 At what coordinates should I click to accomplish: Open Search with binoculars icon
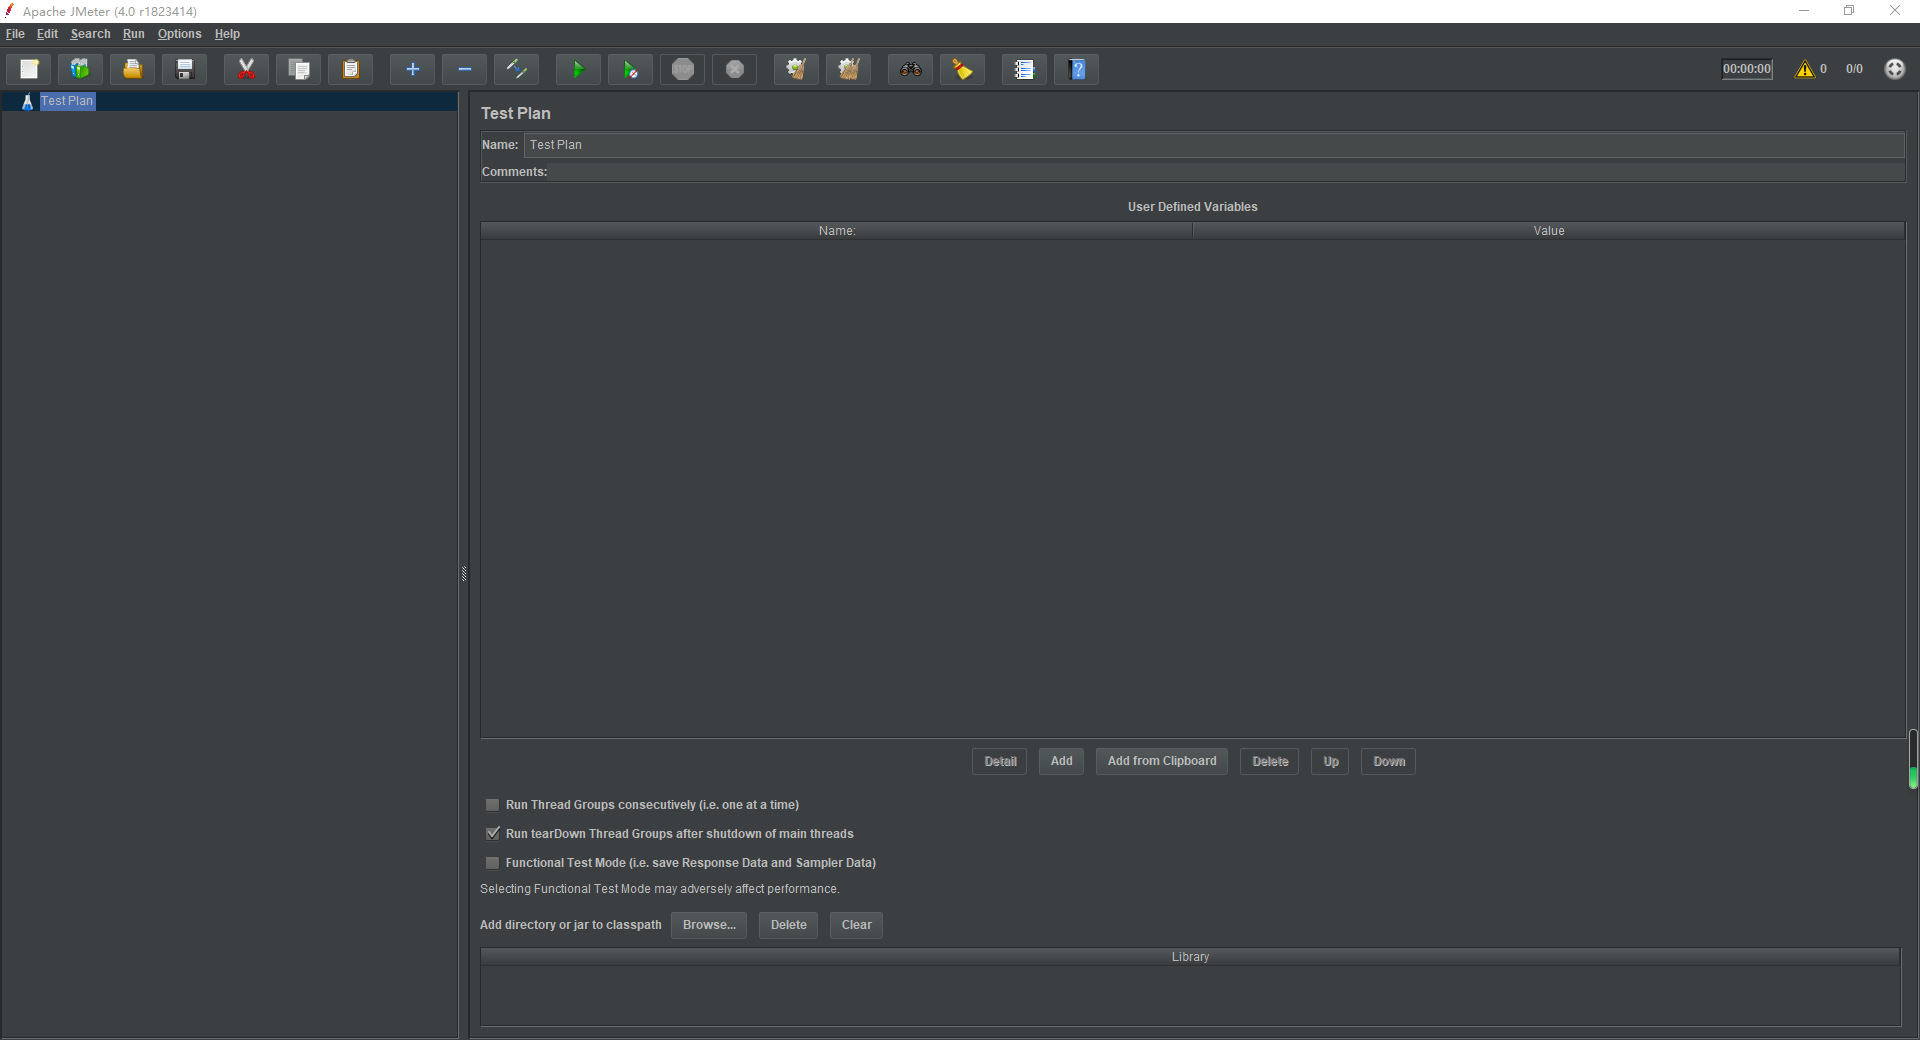(x=910, y=69)
